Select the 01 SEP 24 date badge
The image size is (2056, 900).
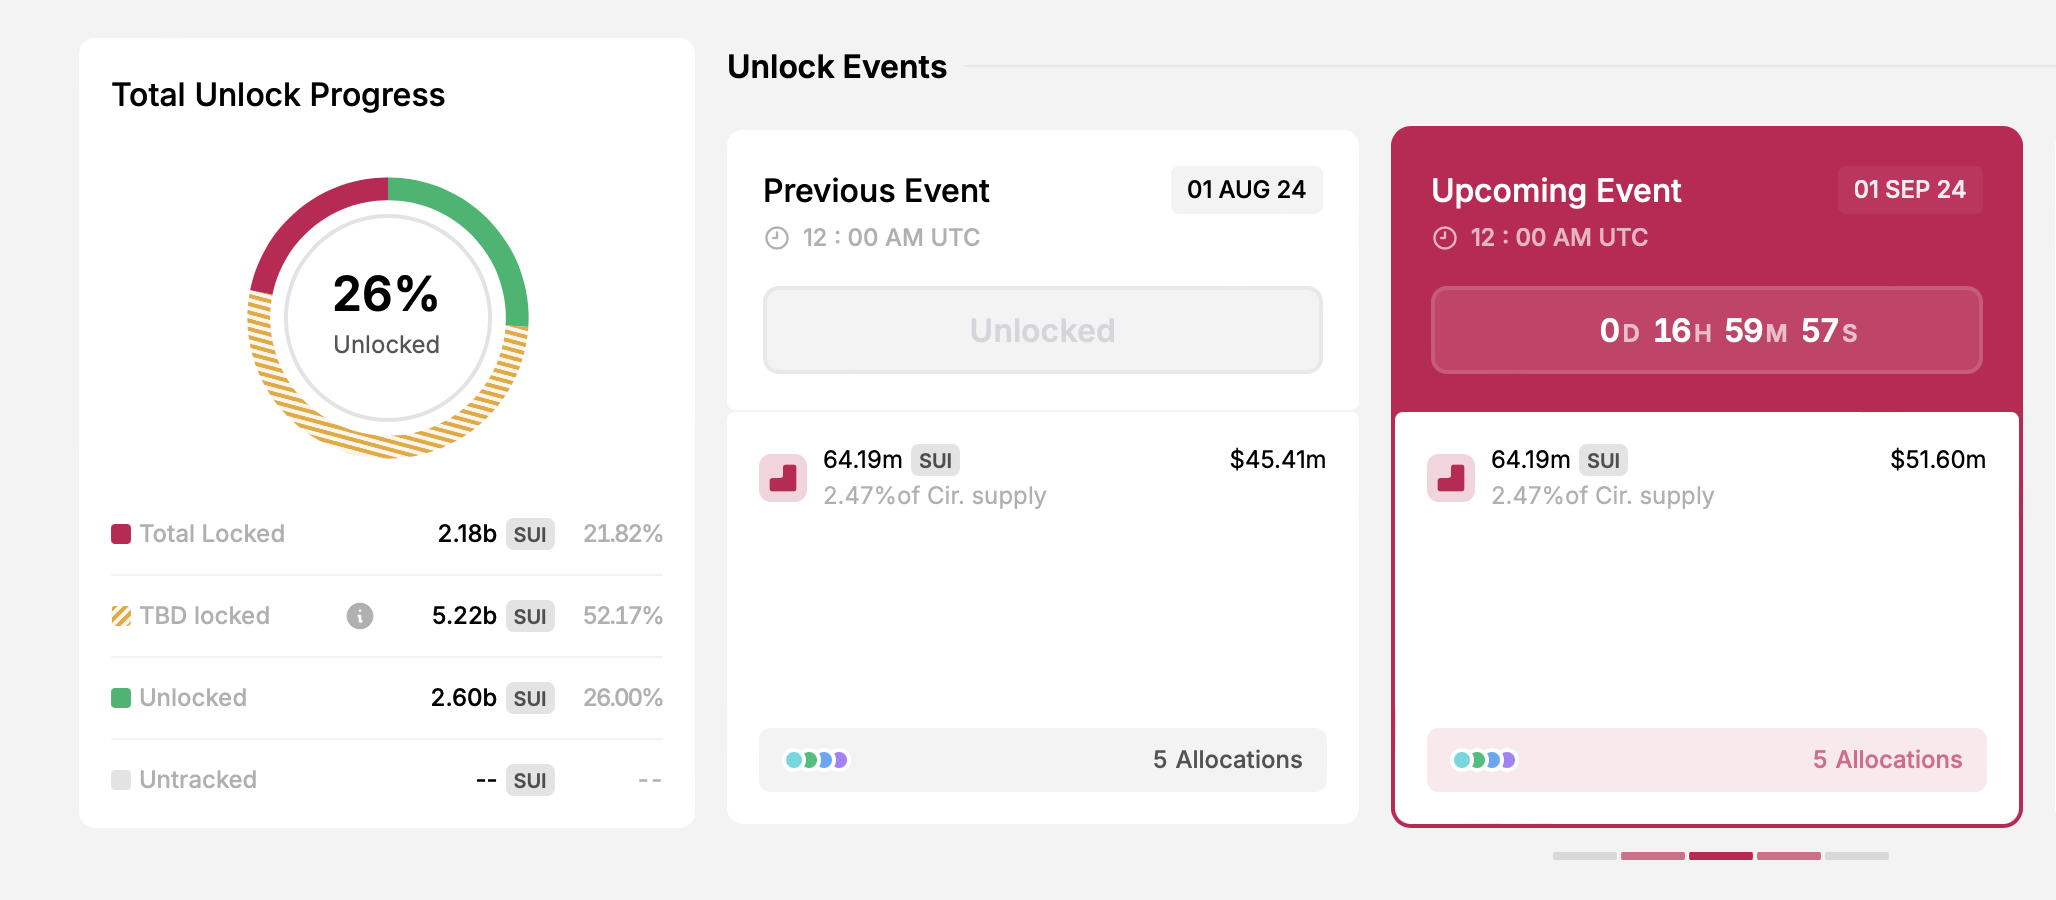tap(1909, 190)
